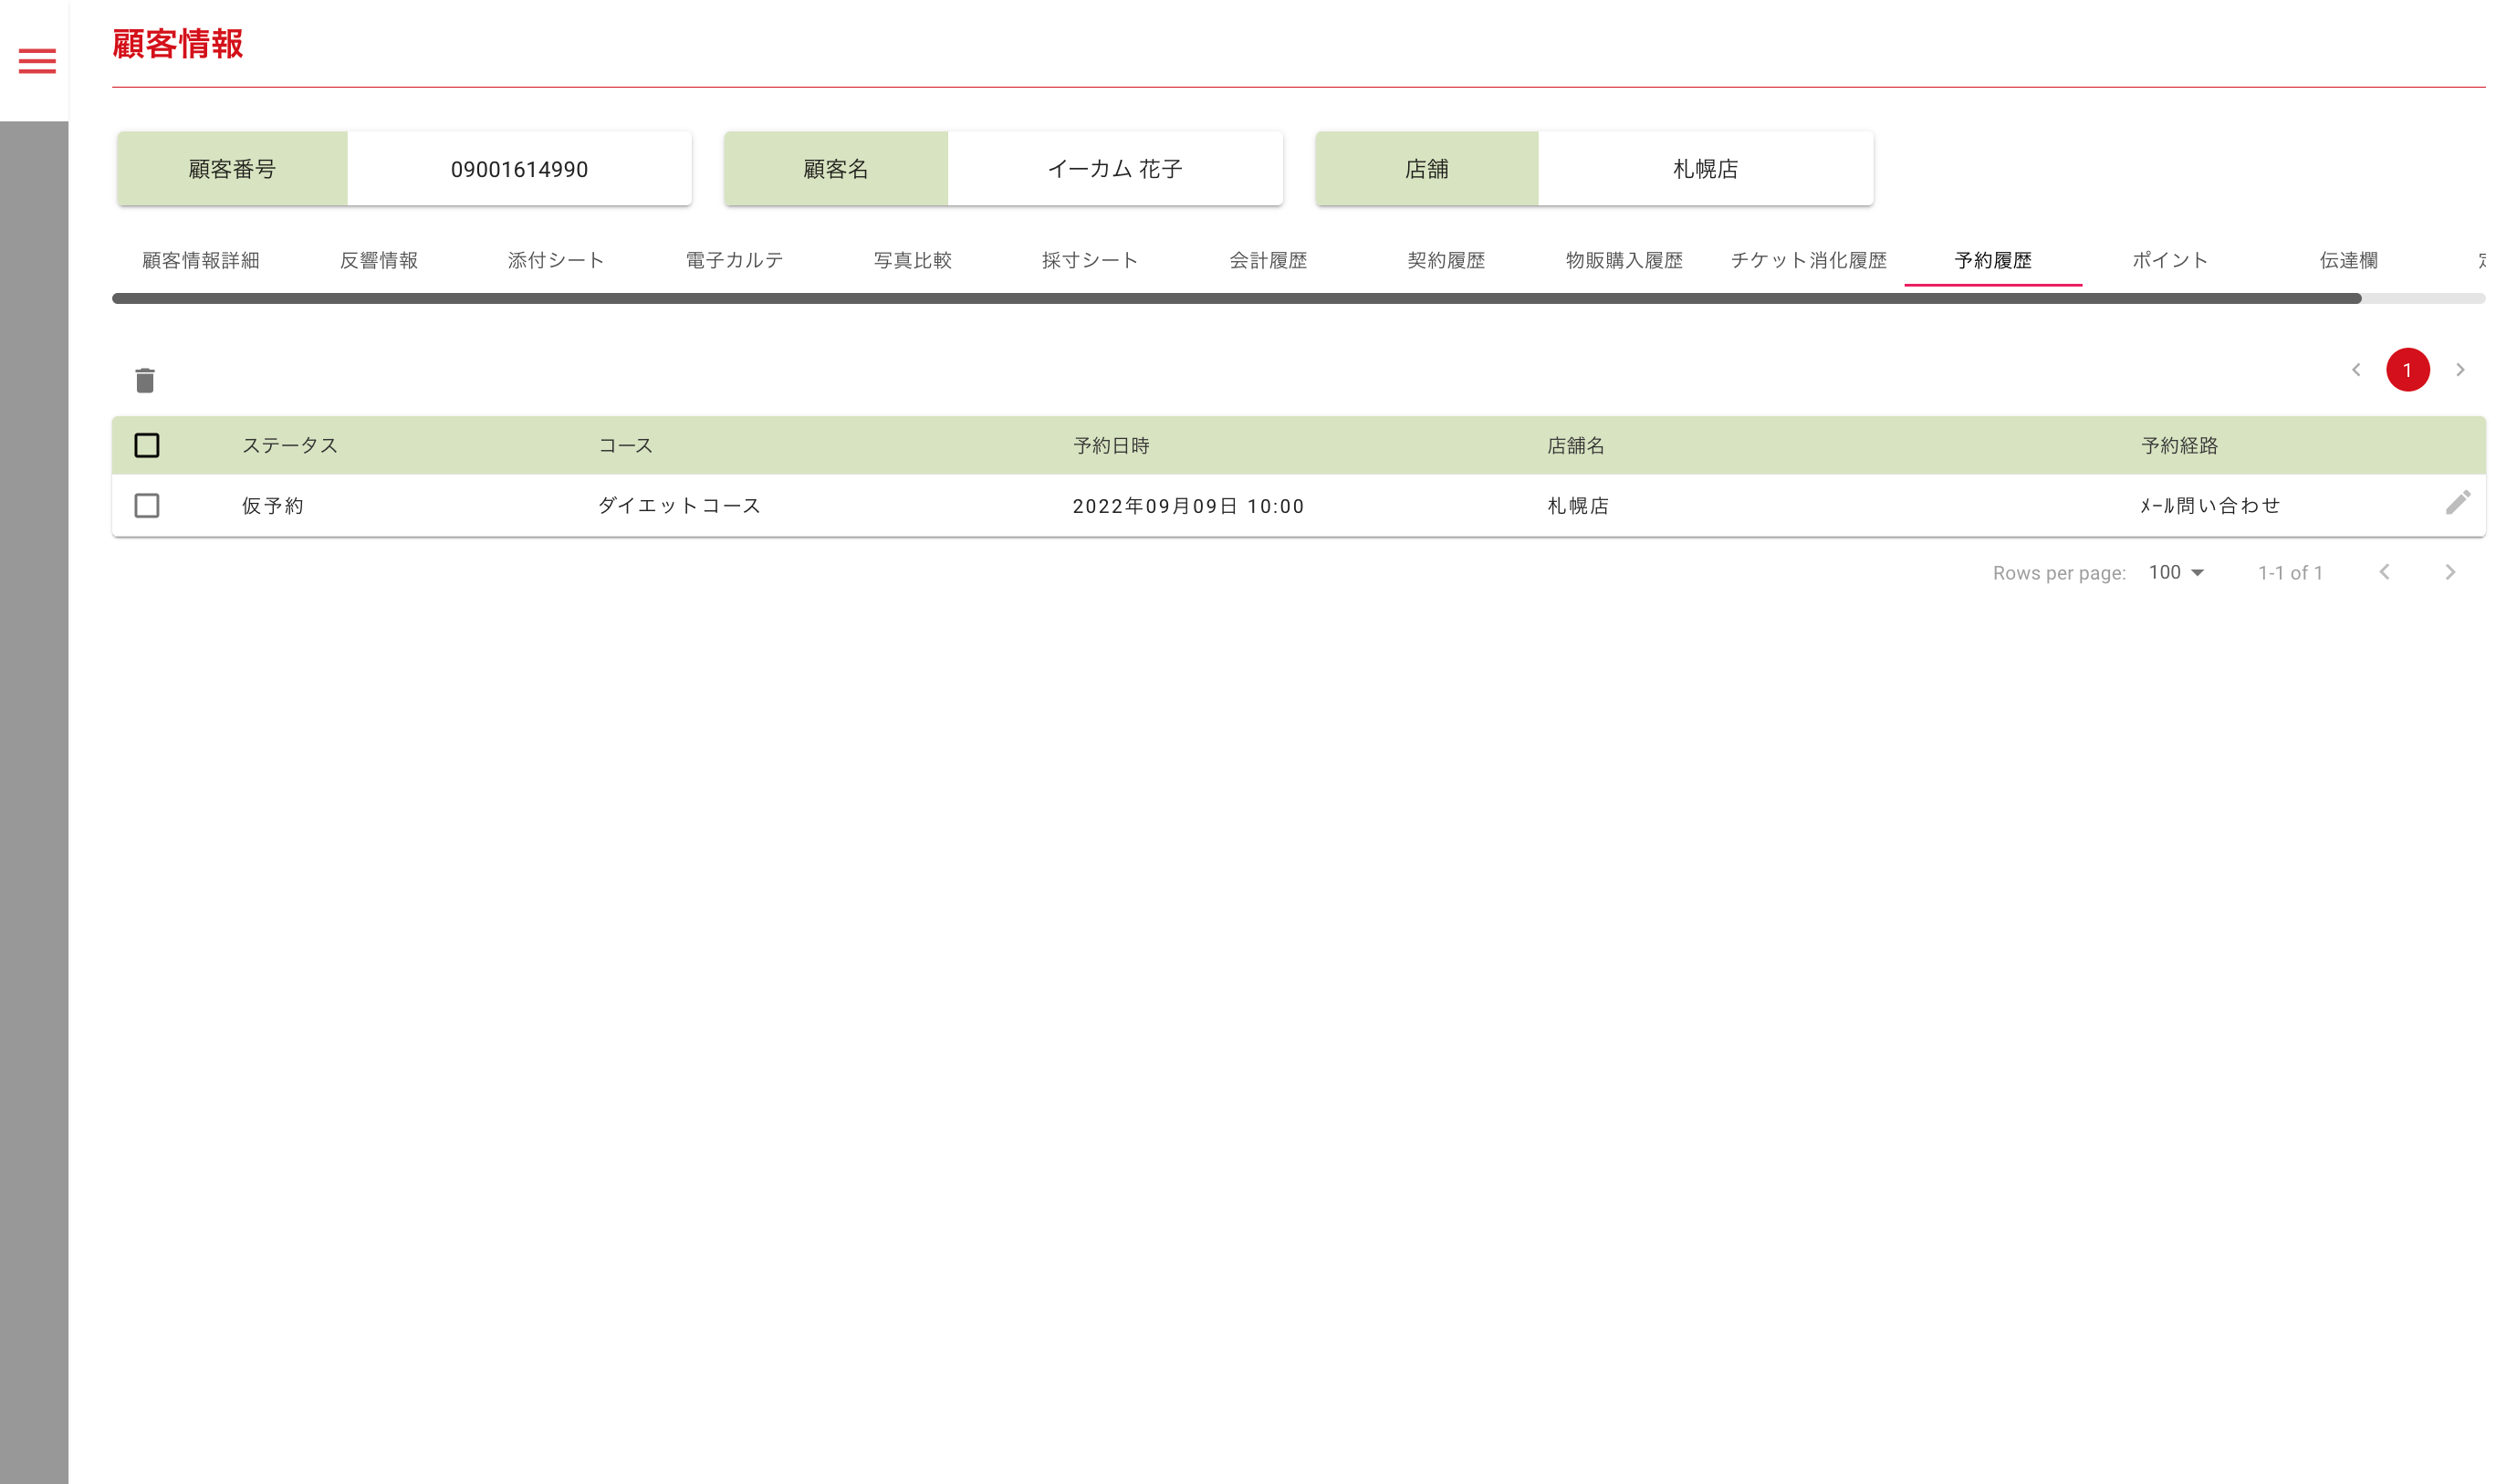Select page 1 red circle button

click(2407, 370)
